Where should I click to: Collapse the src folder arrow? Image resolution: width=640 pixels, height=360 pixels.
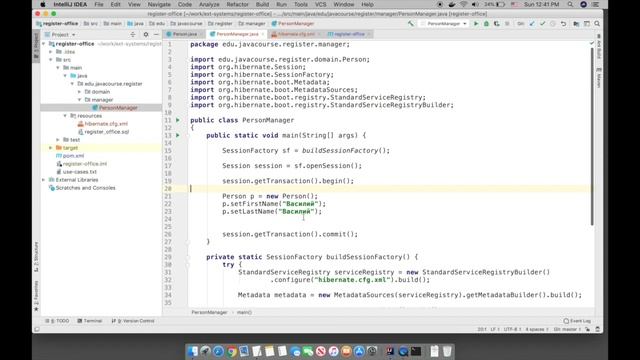[x=51, y=60]
